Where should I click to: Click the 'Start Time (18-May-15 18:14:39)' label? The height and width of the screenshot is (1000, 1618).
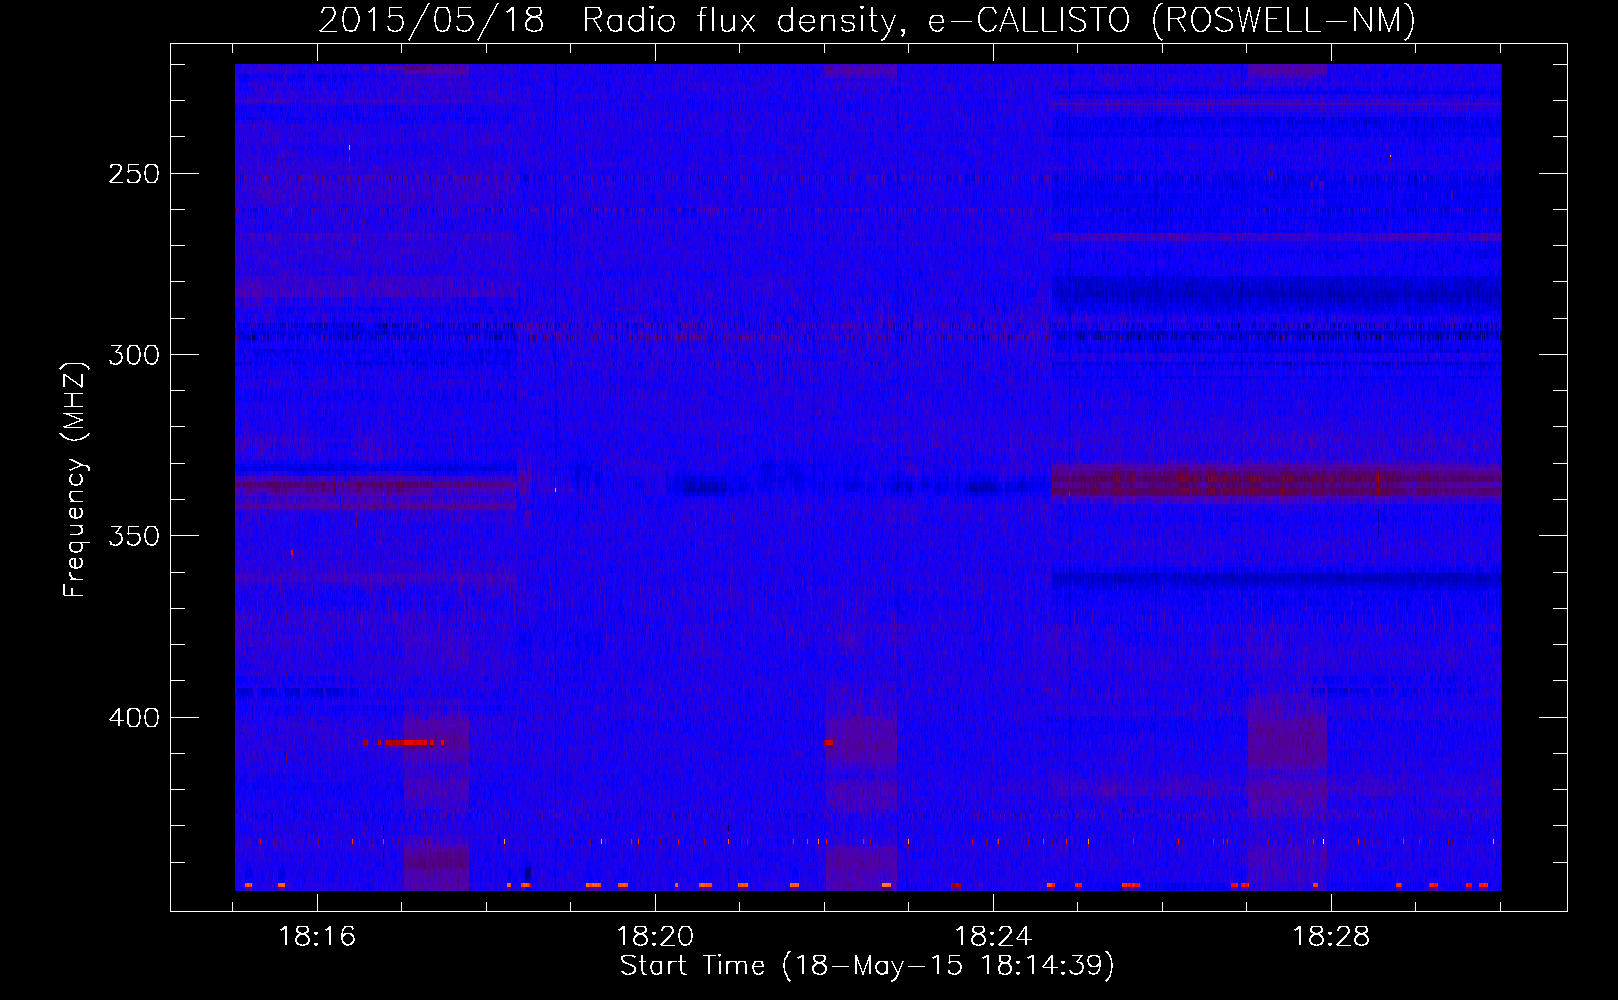click(x=867, y=966)
